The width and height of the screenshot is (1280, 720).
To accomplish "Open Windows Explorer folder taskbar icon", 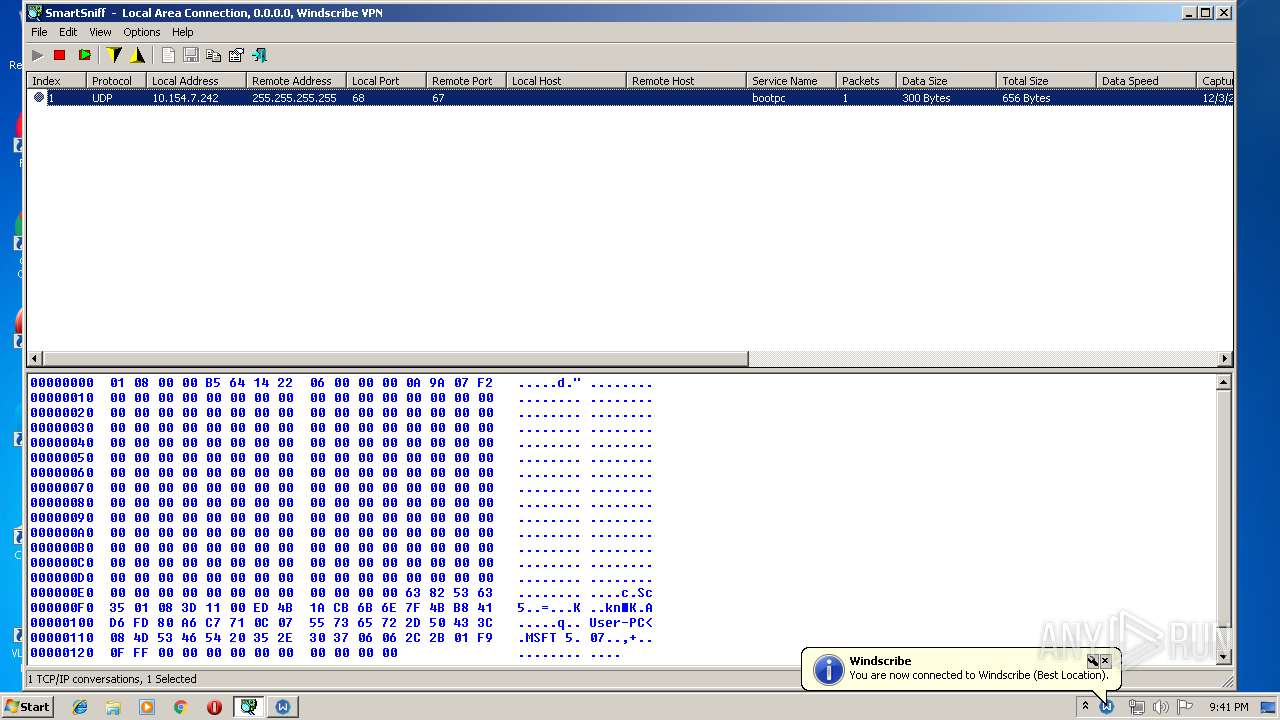I will tap(113, 707).
